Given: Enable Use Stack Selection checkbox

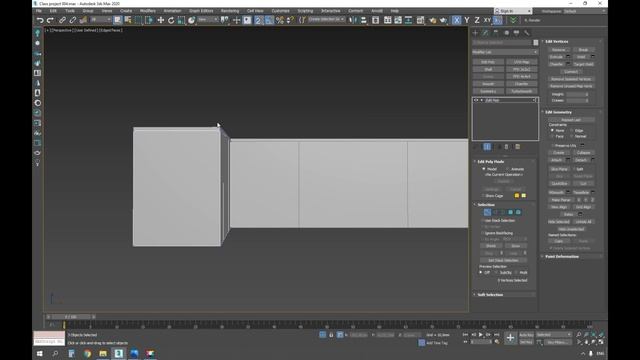Looking at the screenshot, I should [483, 220].
